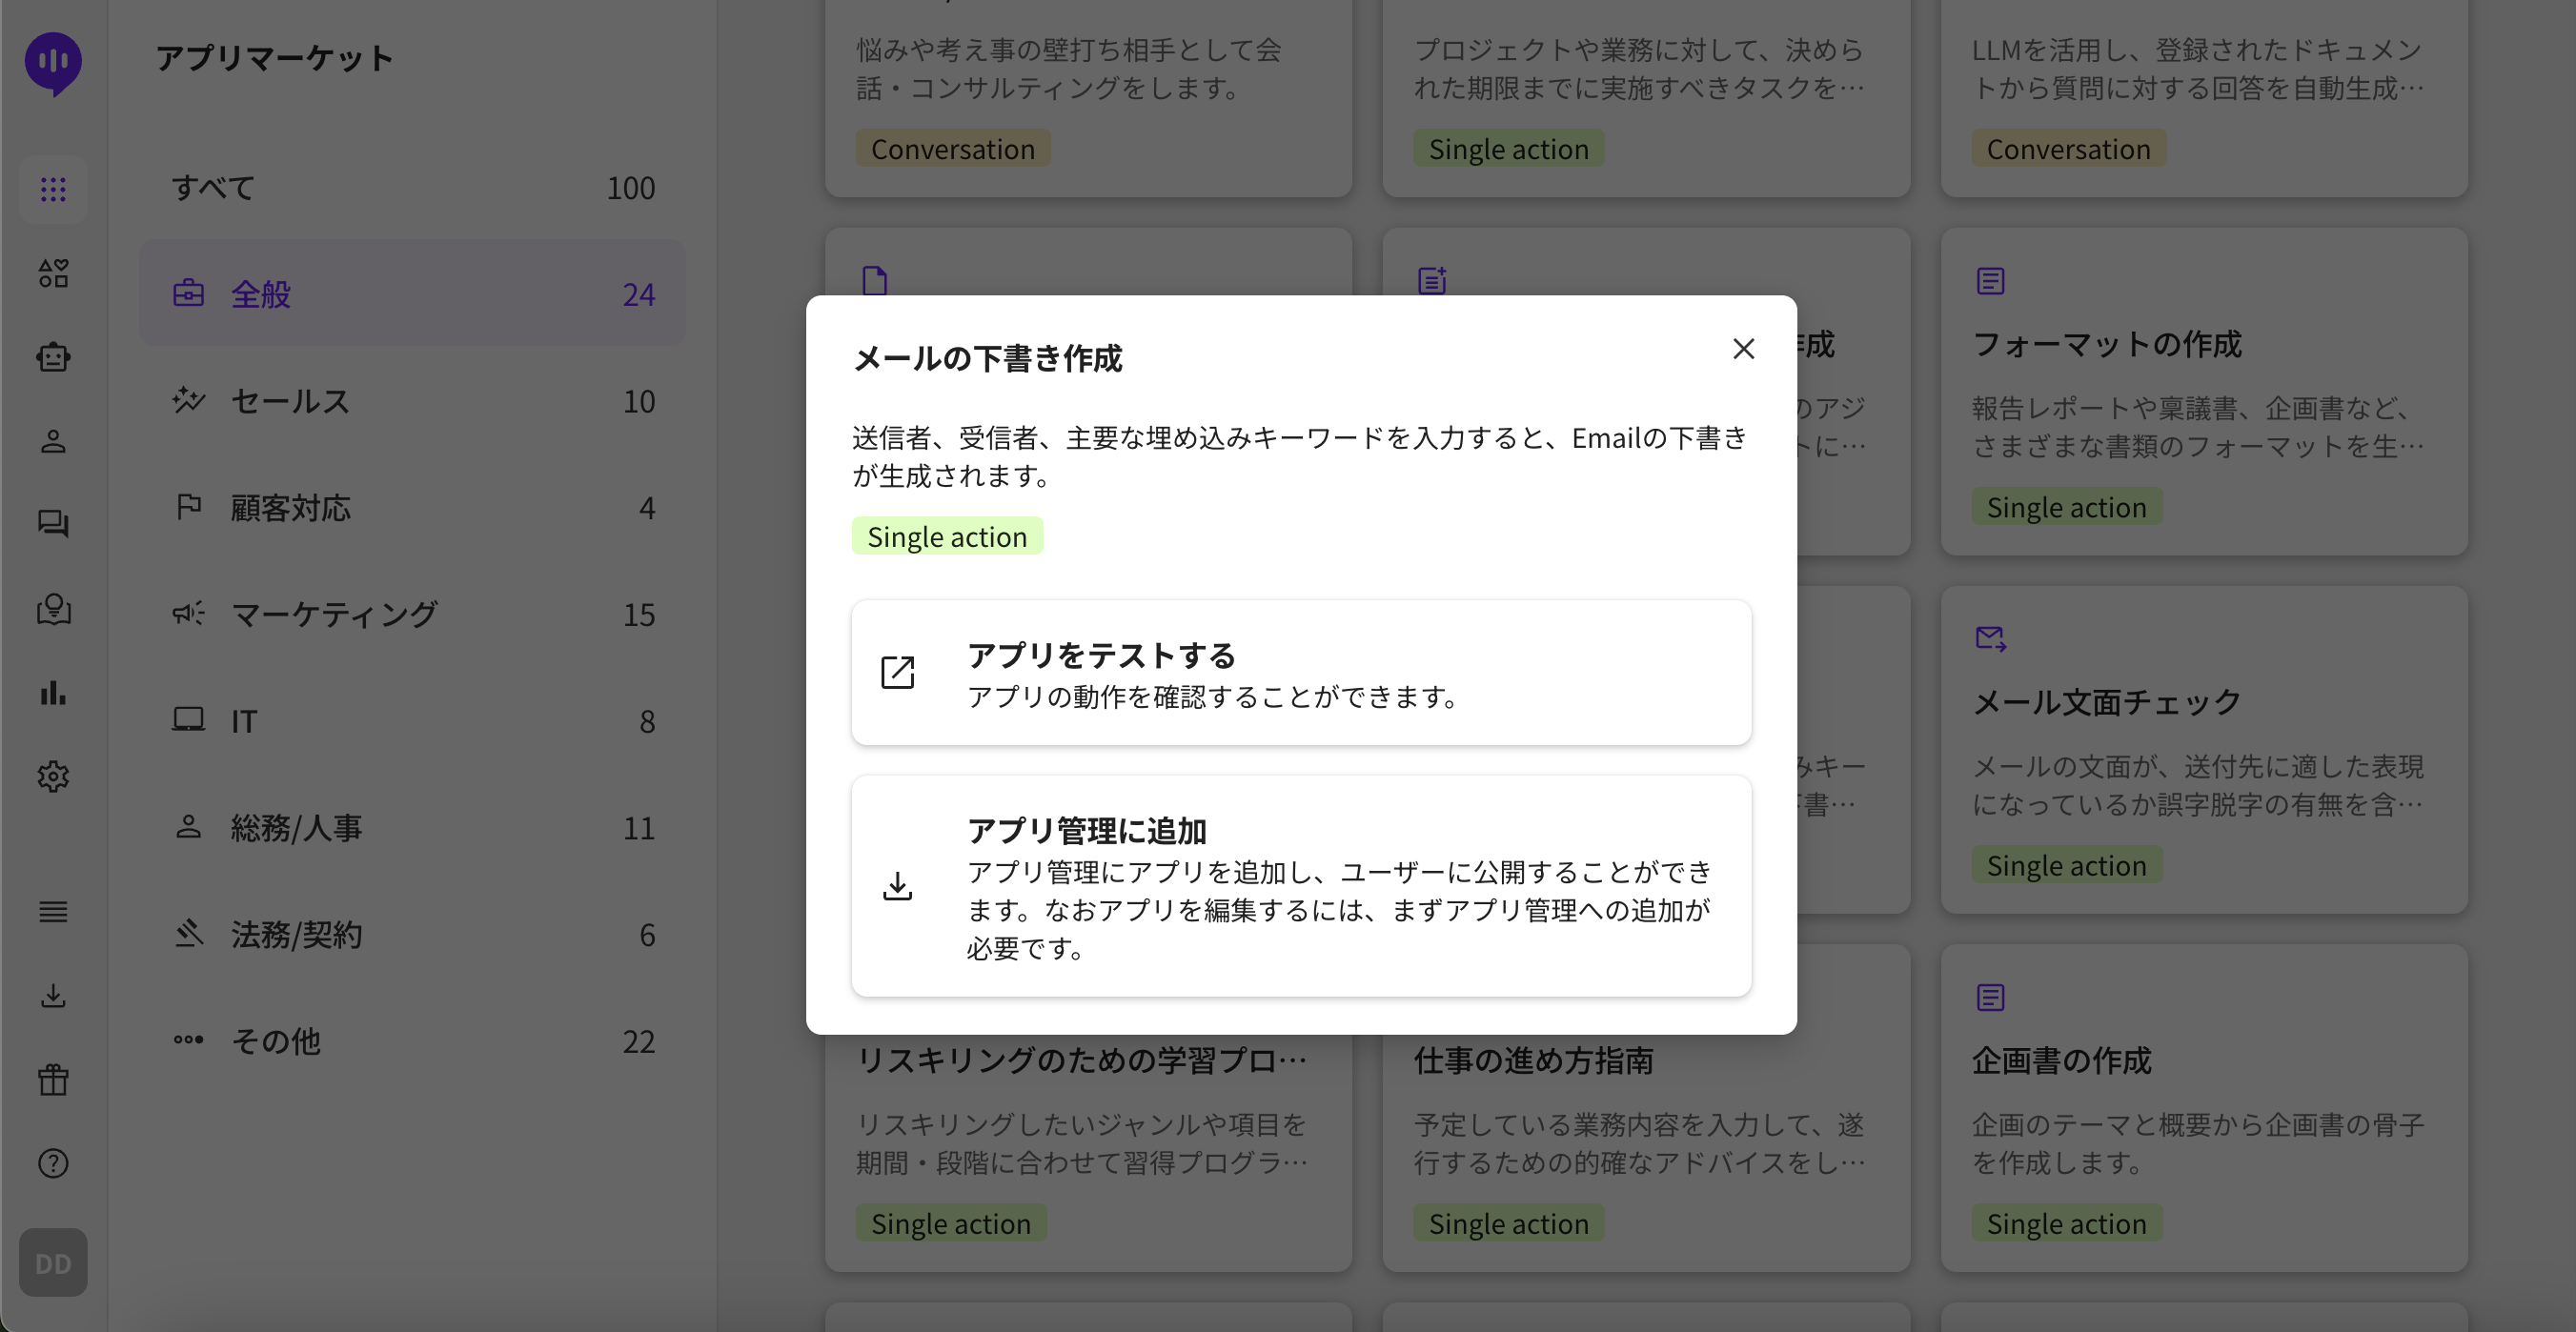This screenshot has width=2576, height=1332.
Task: Click アプリをテストする option card
Action: coord(1300,673)
